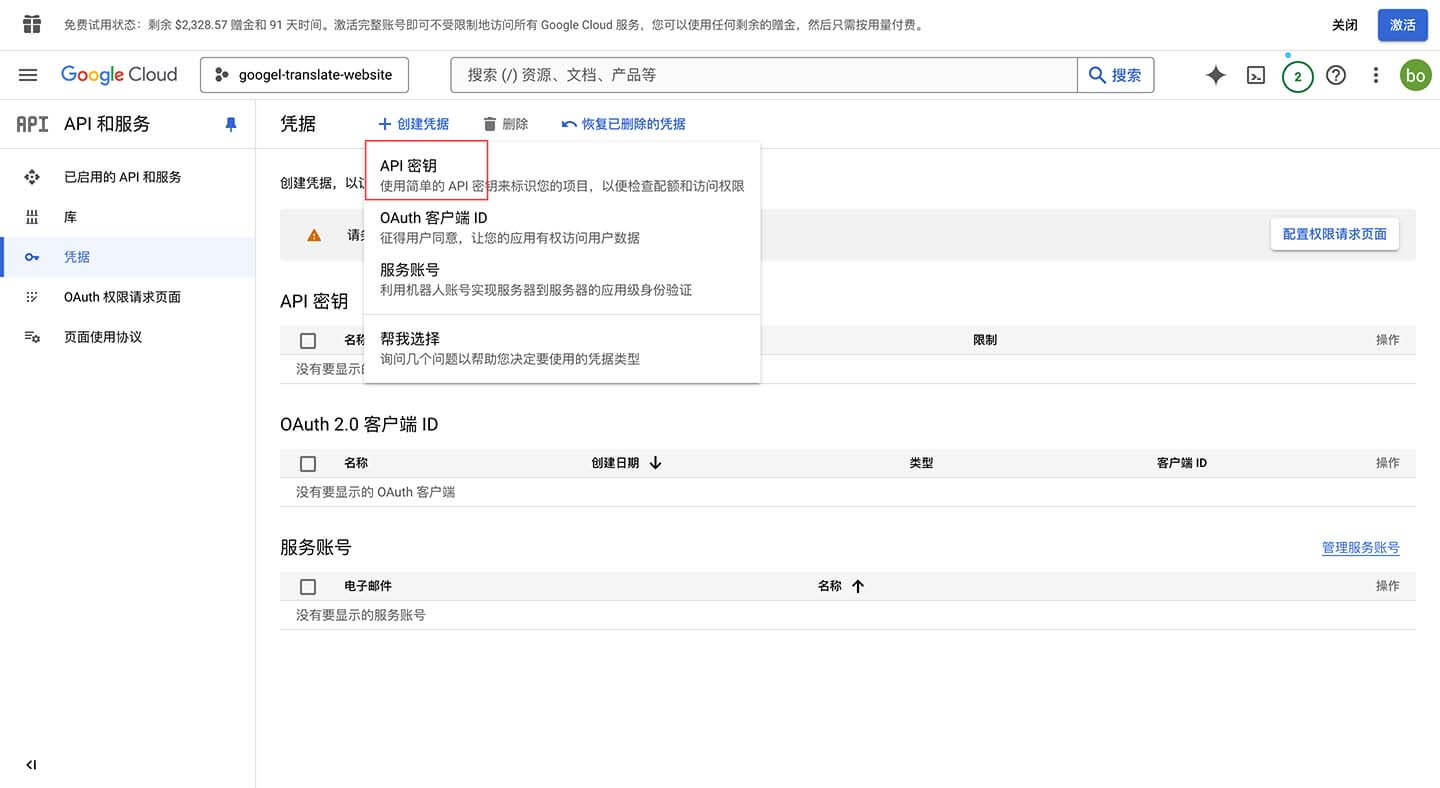Click the 'API 和服务' sidebar title

tap(107, 124)
